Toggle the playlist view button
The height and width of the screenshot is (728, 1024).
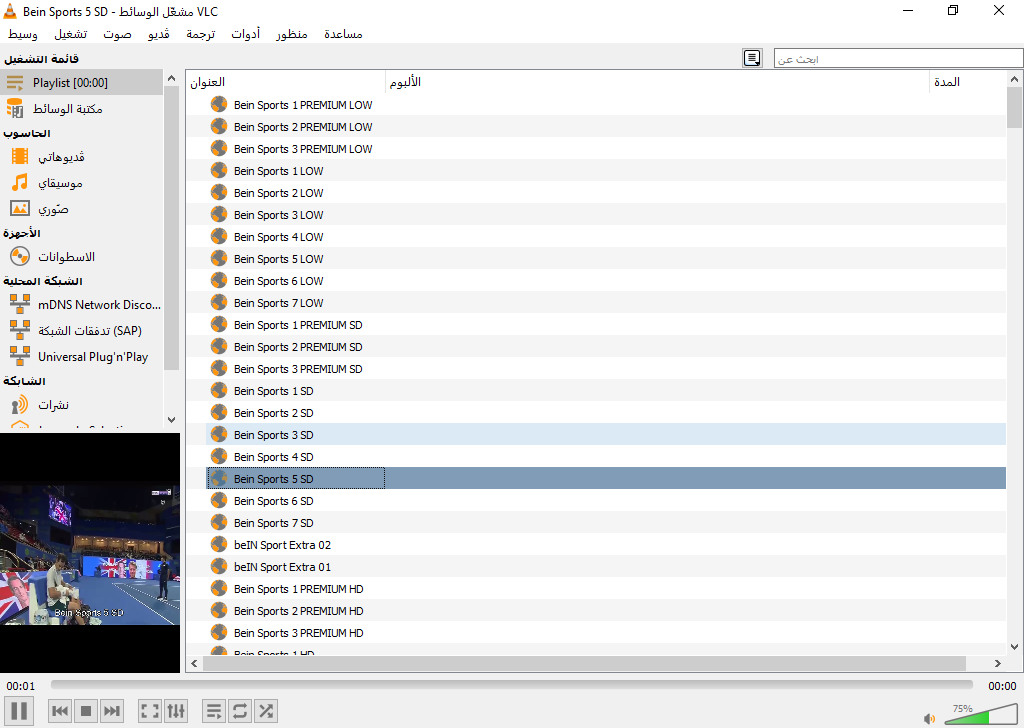pyautogui.click(x=214, y=710)
